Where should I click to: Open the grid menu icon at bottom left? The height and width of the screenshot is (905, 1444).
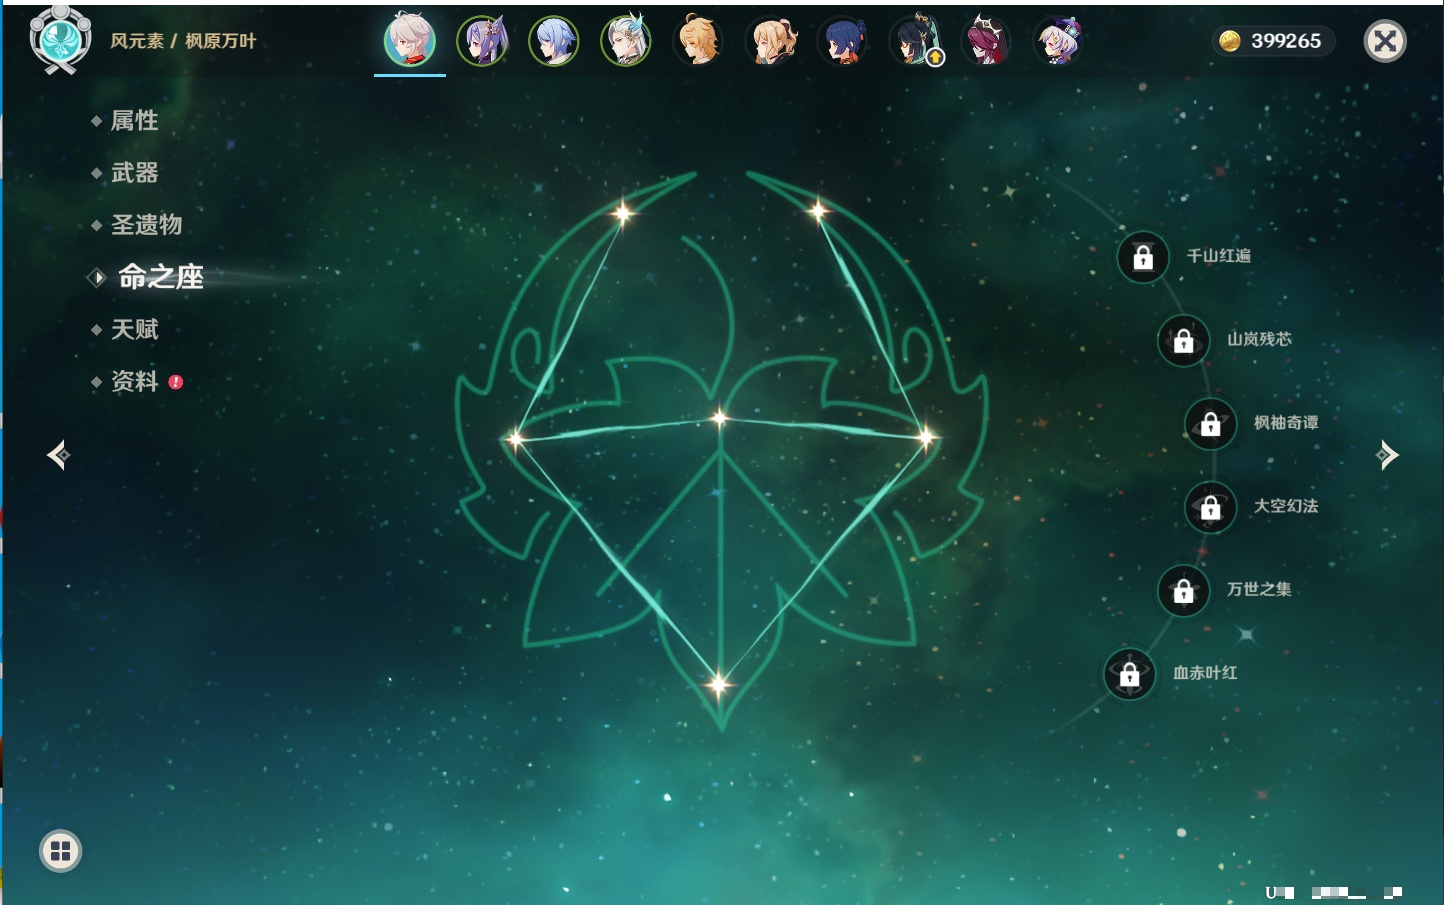point(60,851)
